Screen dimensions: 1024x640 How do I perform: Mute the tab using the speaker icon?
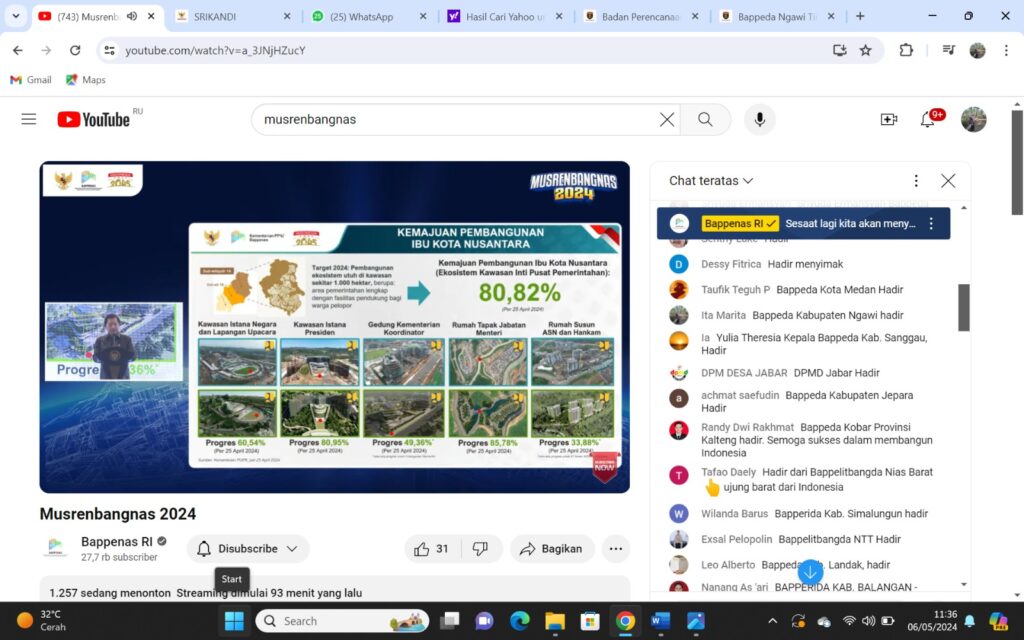click(132, 16)
